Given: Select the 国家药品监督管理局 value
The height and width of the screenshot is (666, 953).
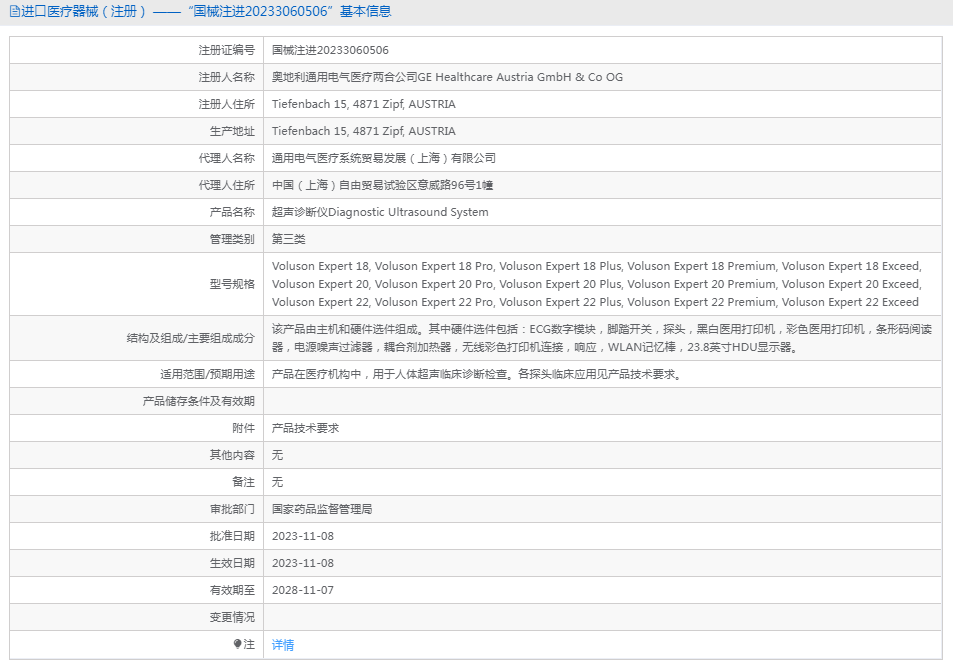Looking at the screenshot, I should (x=322, y=509).
